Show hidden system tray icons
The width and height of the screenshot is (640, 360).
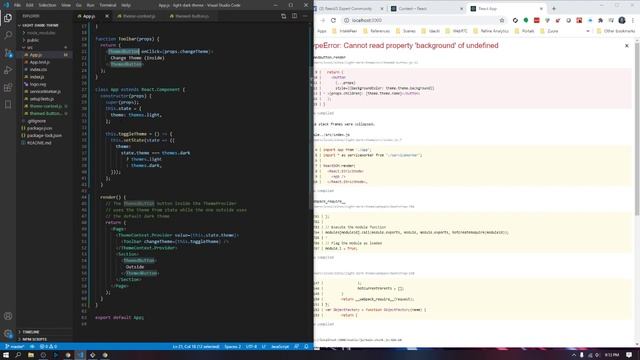[573, 355]
